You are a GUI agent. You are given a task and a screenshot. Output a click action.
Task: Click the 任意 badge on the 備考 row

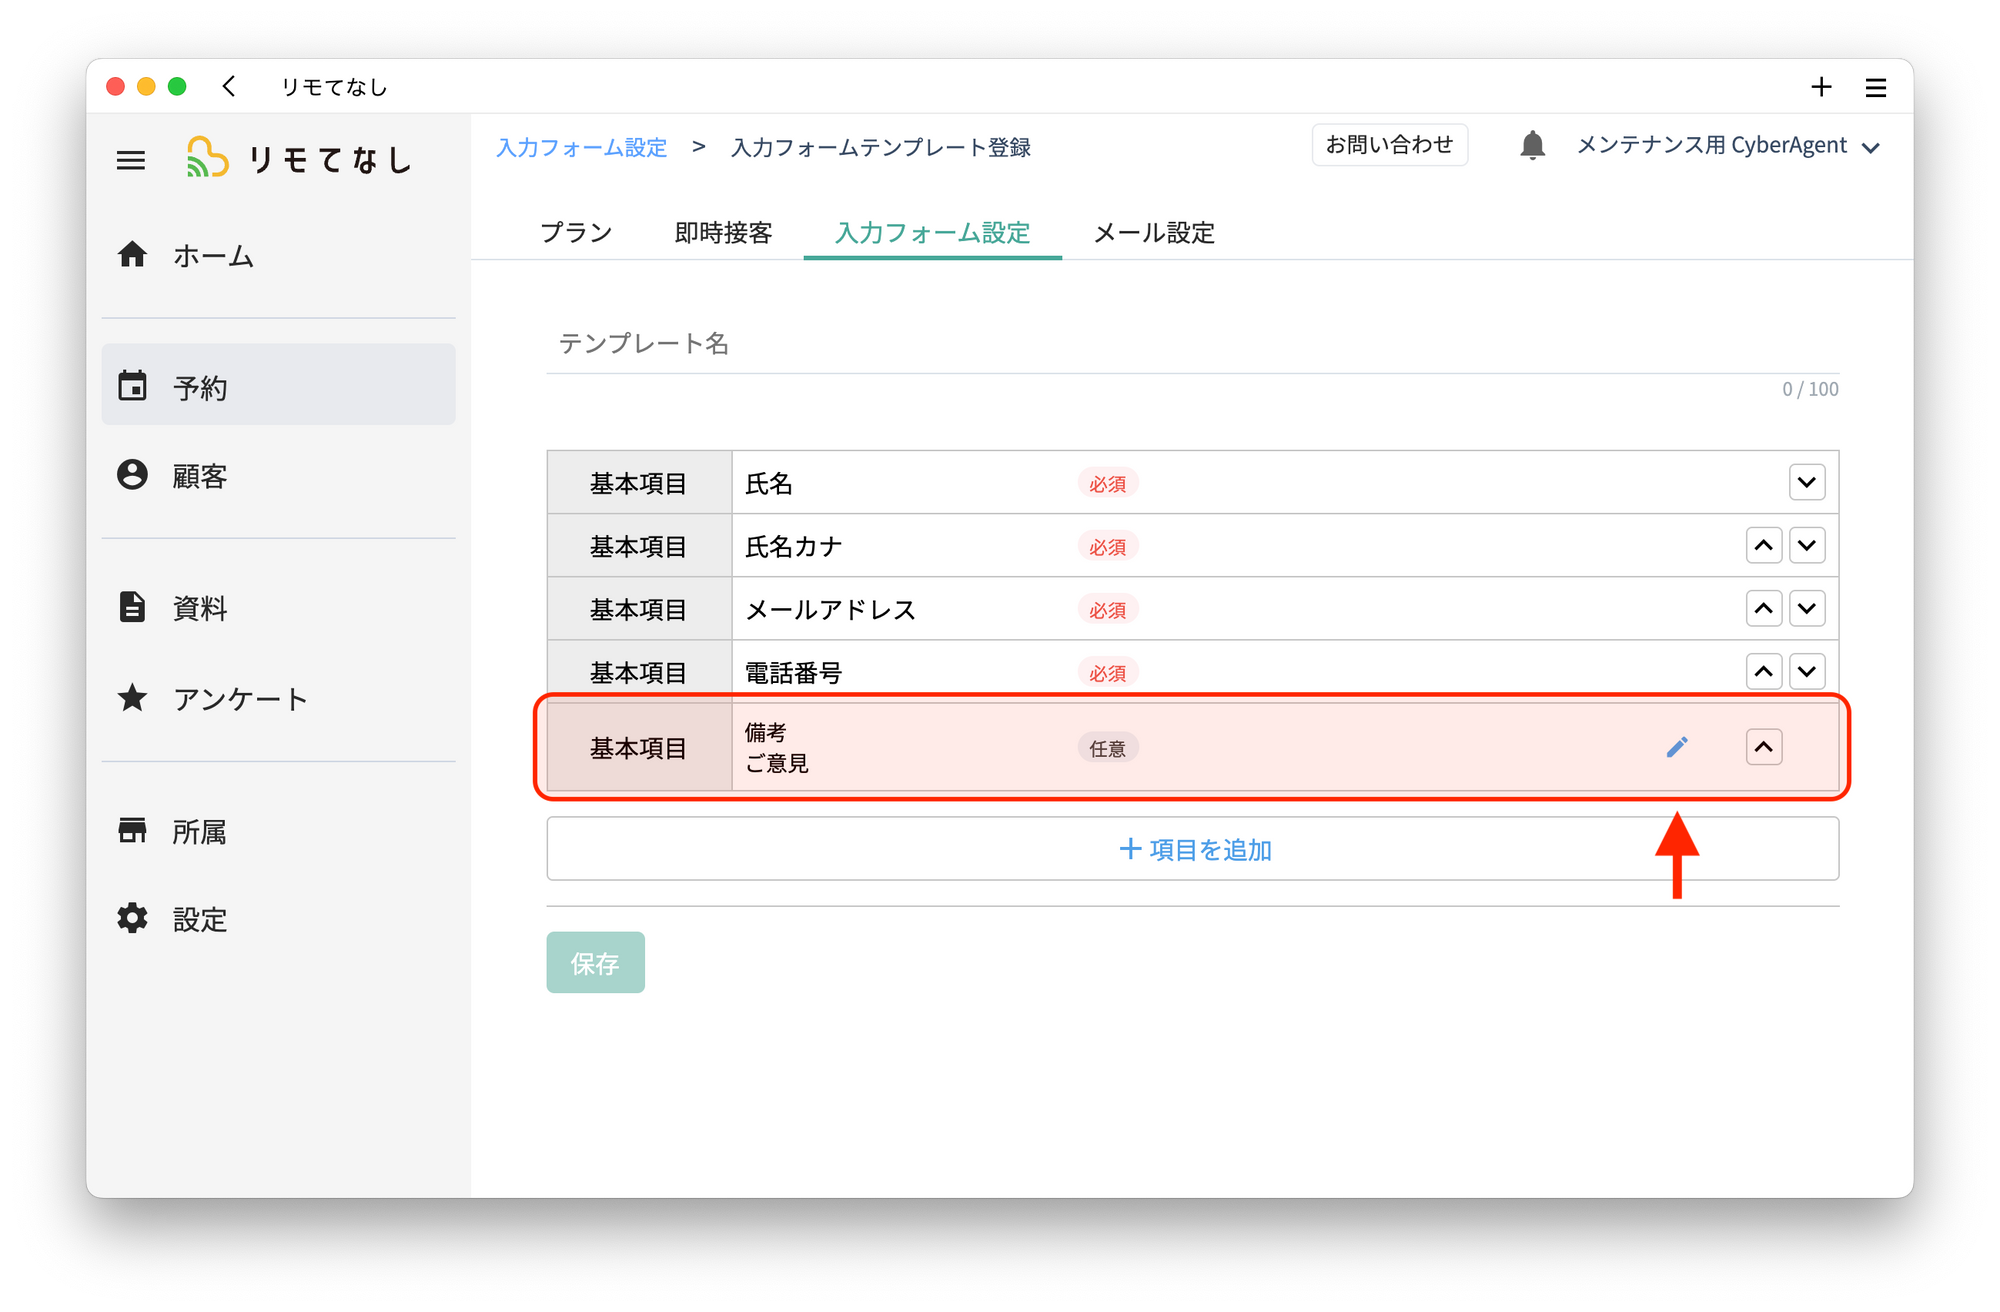(1107, 748)
